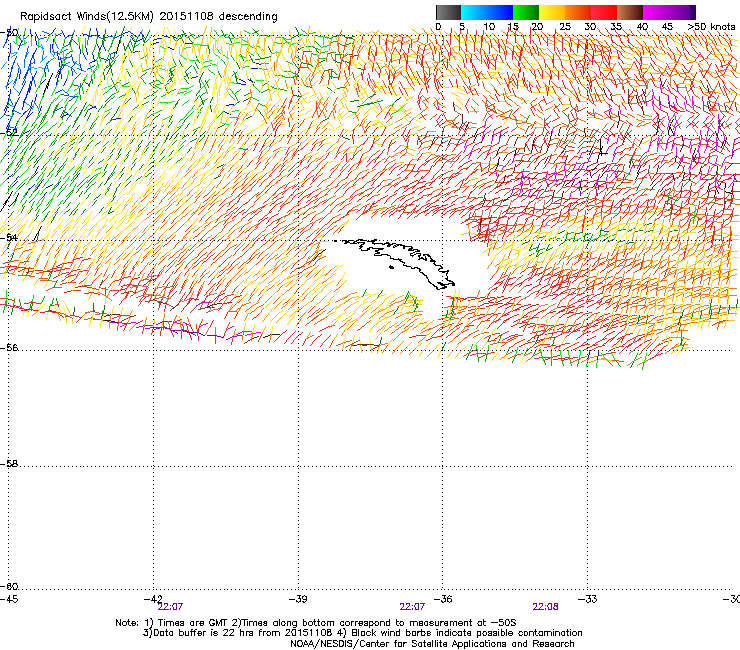740x650 pixels.
Task: Click the brown 35-40 knots legend swatch
Action: (x=630, y=12)
